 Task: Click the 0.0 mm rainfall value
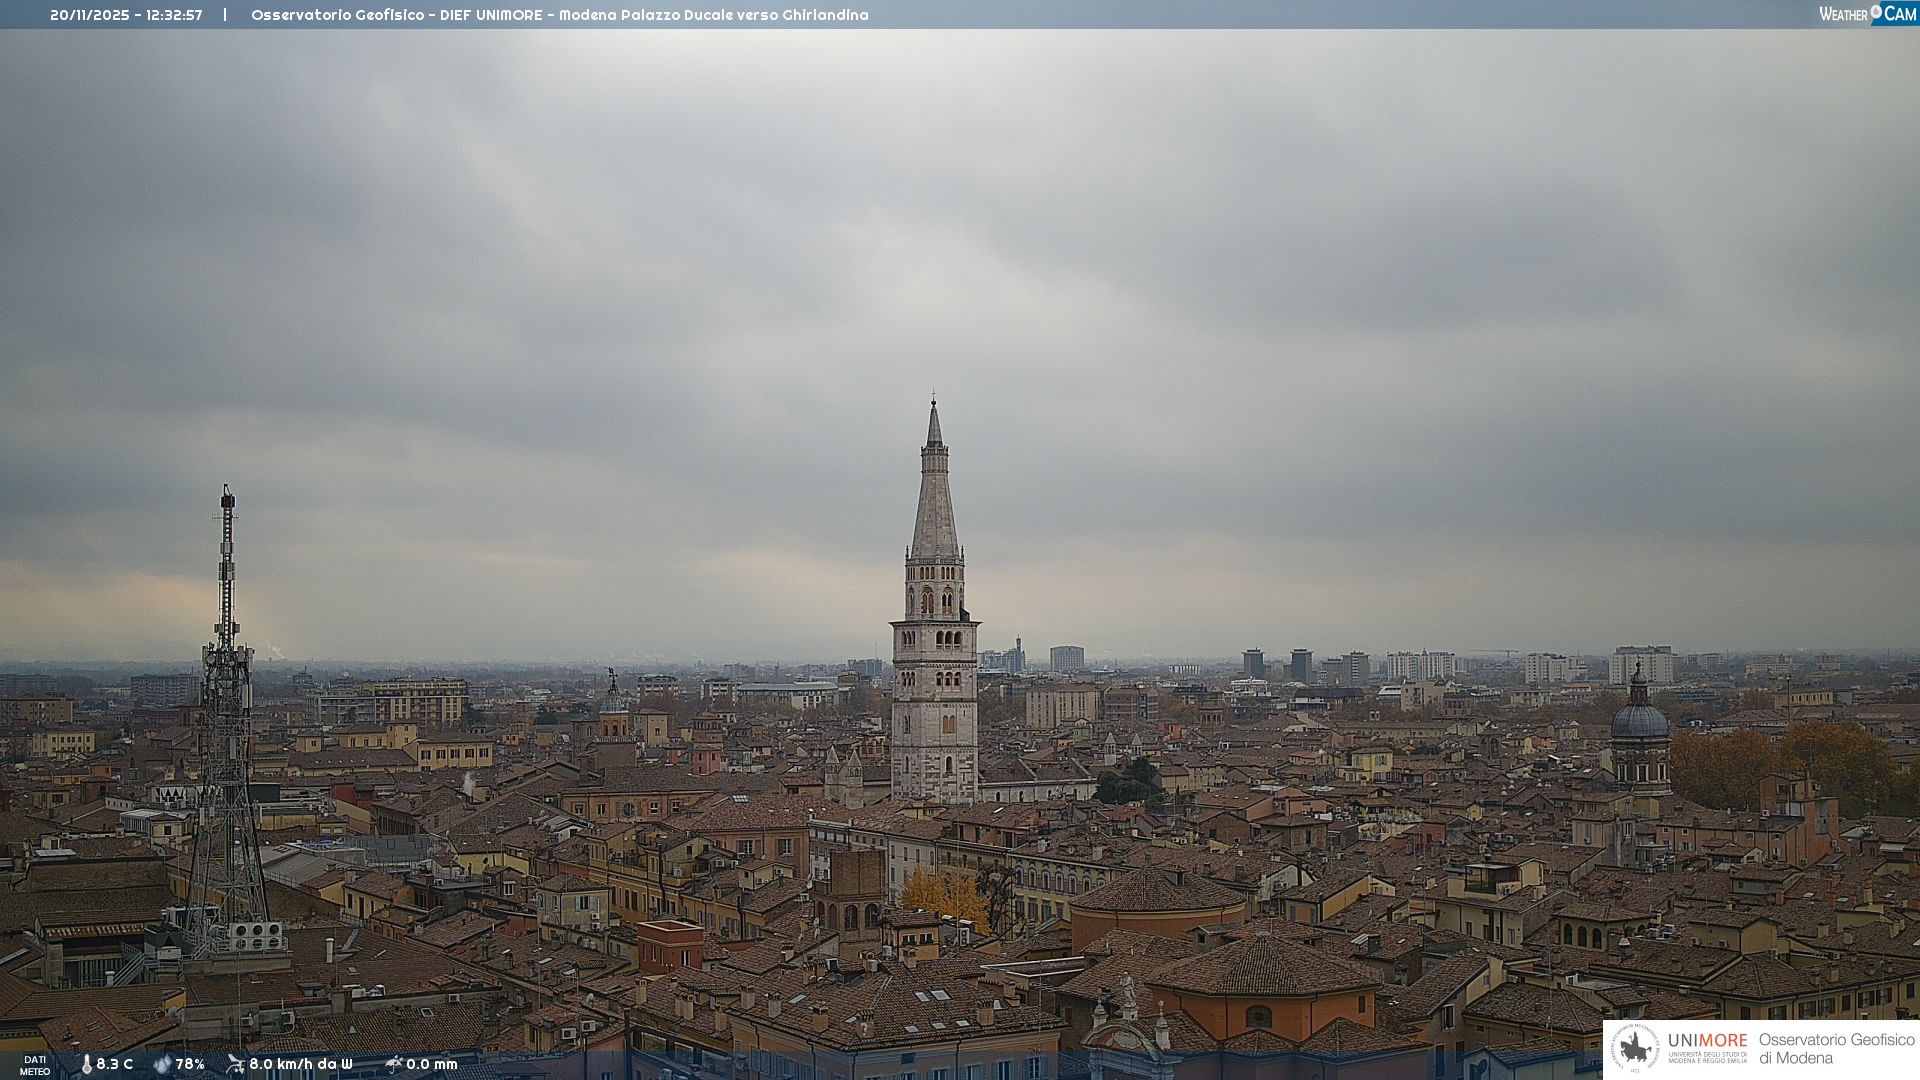pyautogui.click(x=432, y=1064)
